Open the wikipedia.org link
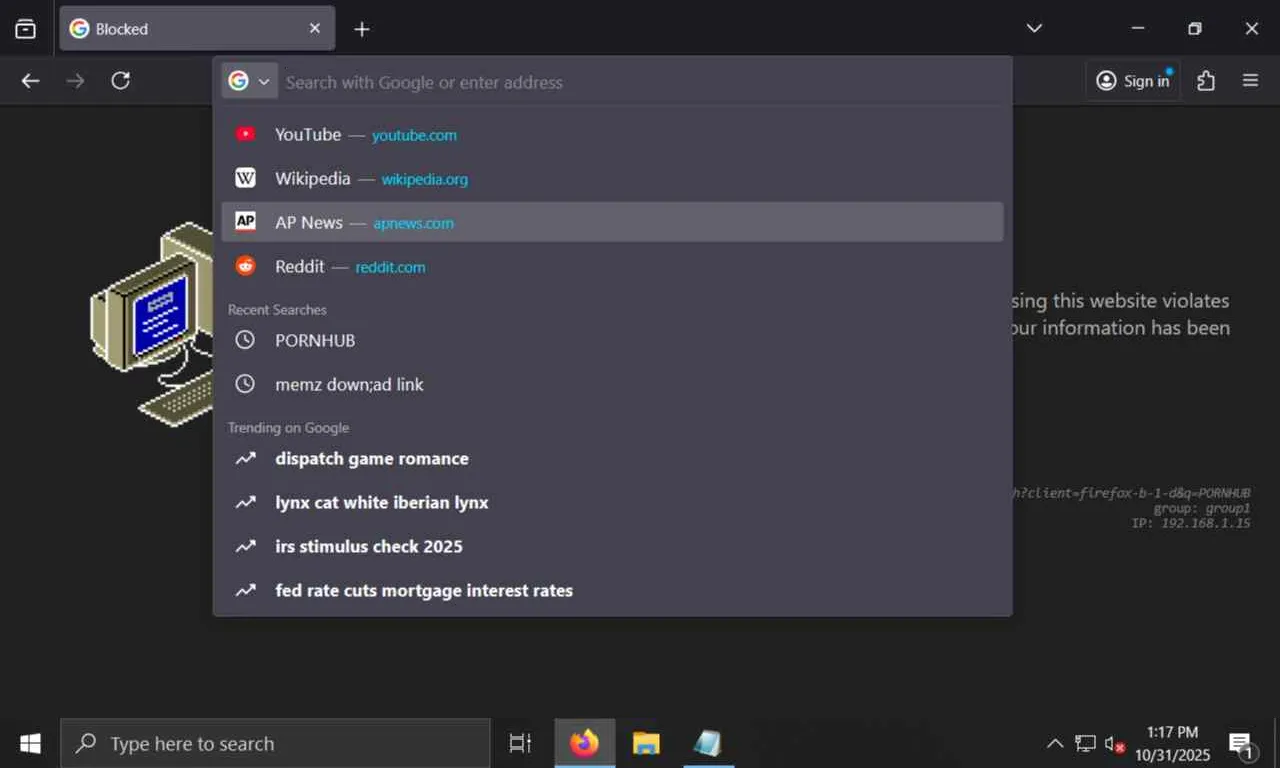 tap(424, 179)
